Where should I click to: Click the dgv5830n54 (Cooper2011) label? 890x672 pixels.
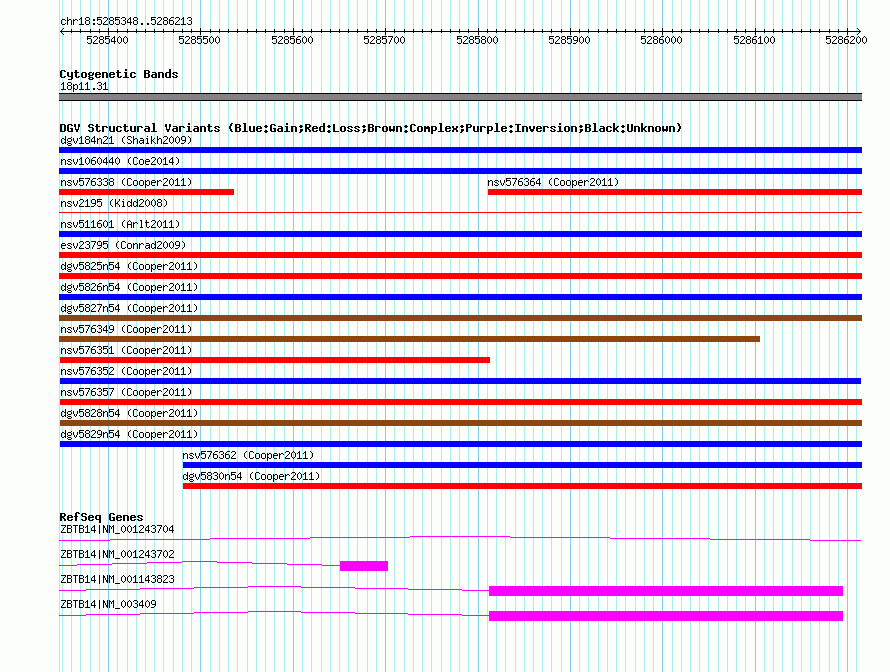click(251, 476)
